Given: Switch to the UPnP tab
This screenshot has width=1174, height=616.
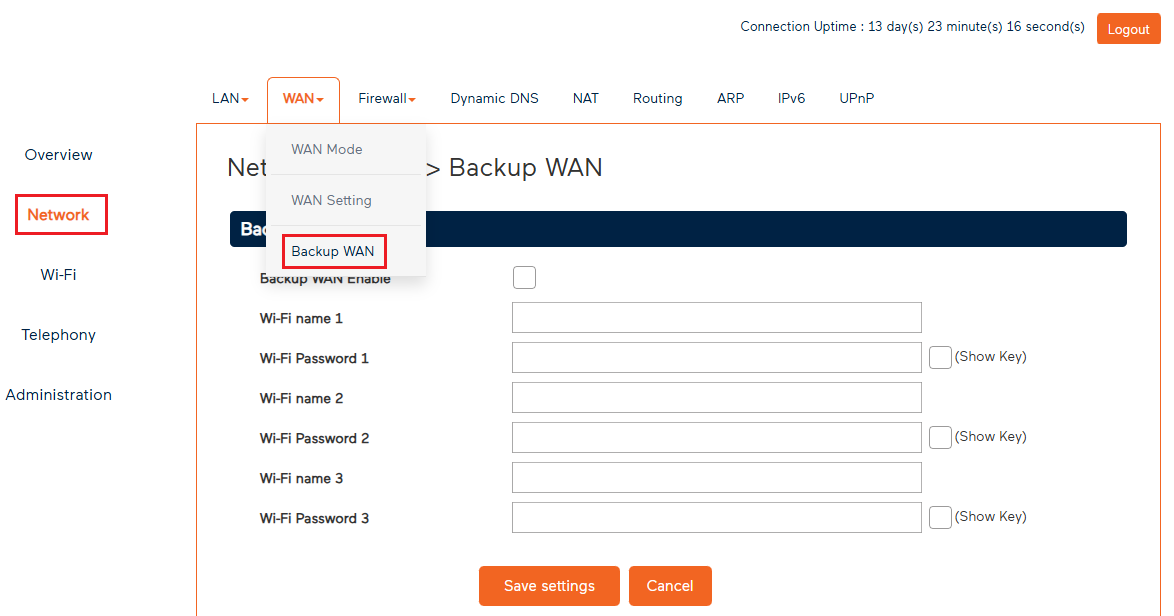Looking at the screenshot, I should [856, 98].
